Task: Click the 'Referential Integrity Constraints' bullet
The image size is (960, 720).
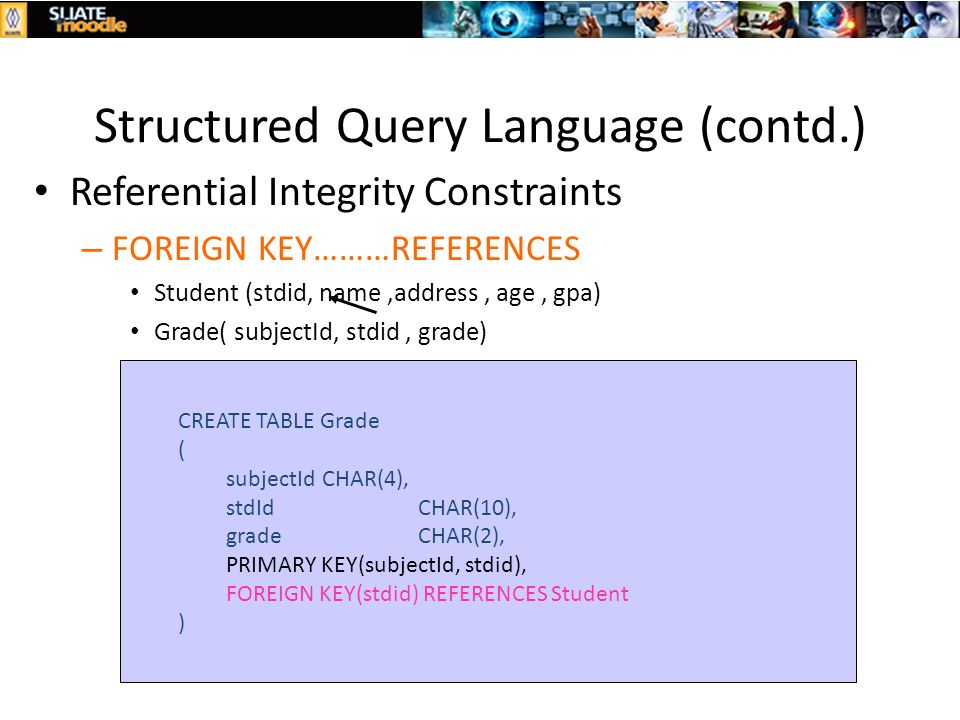Action: [x=346, y=192]
